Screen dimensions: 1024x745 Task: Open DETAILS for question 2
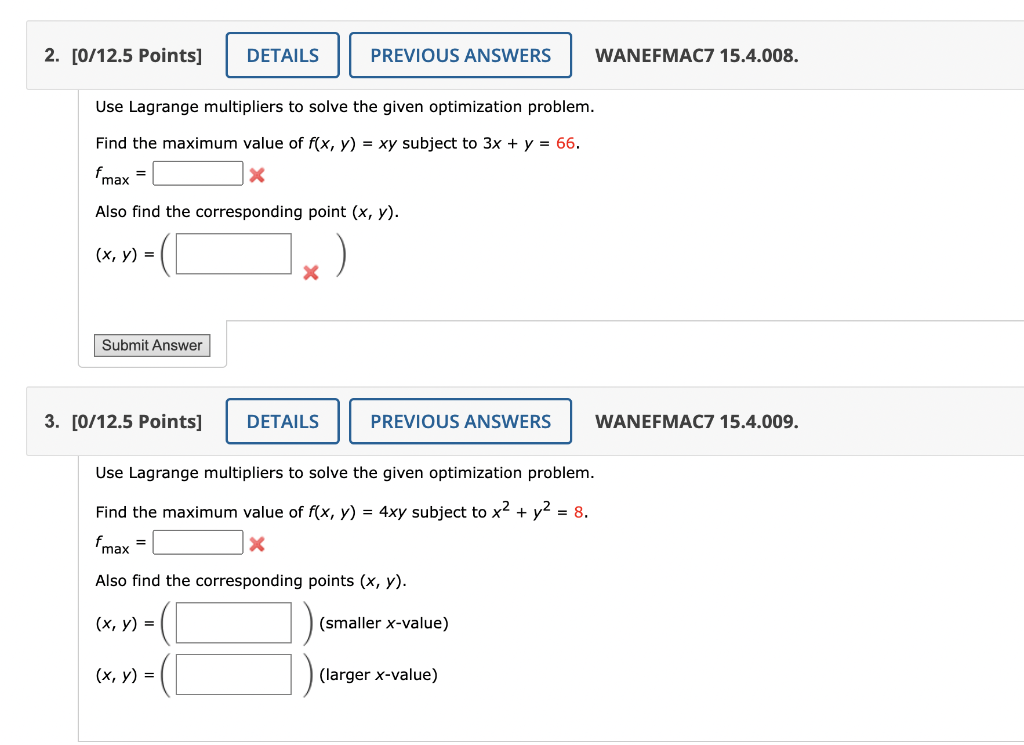[282, 55]
